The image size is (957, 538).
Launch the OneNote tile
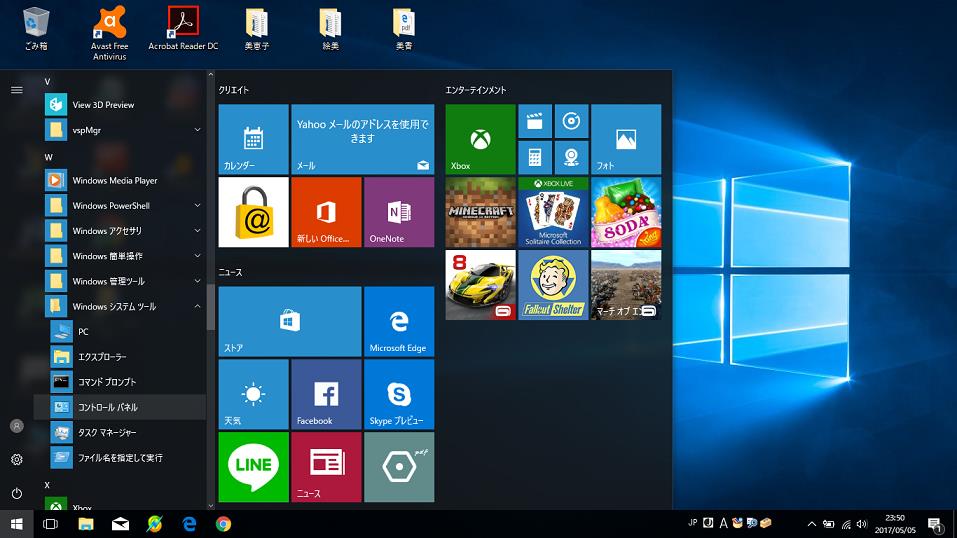[x=399, y=212]
